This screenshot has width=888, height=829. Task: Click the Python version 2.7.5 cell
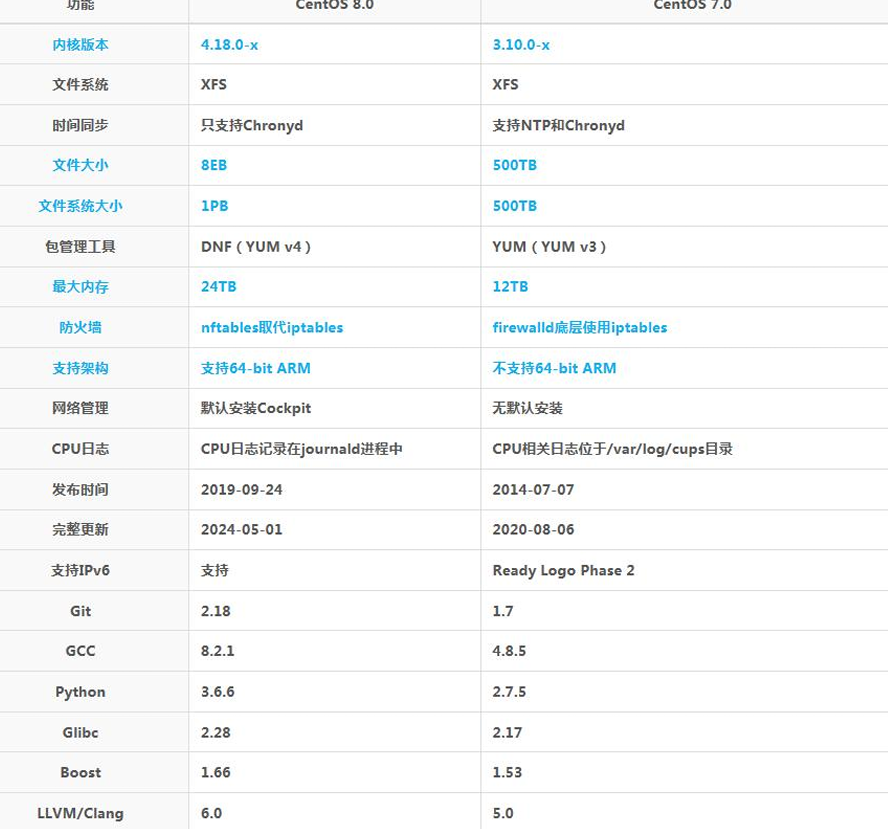point(509,691)
